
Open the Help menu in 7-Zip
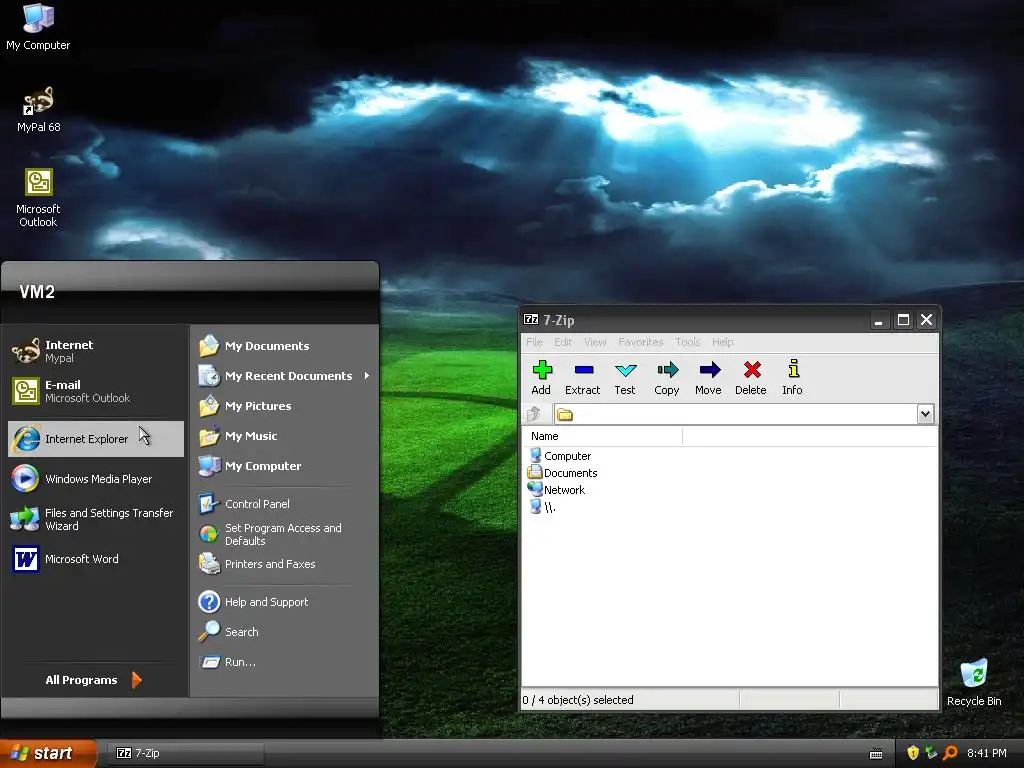722,342
